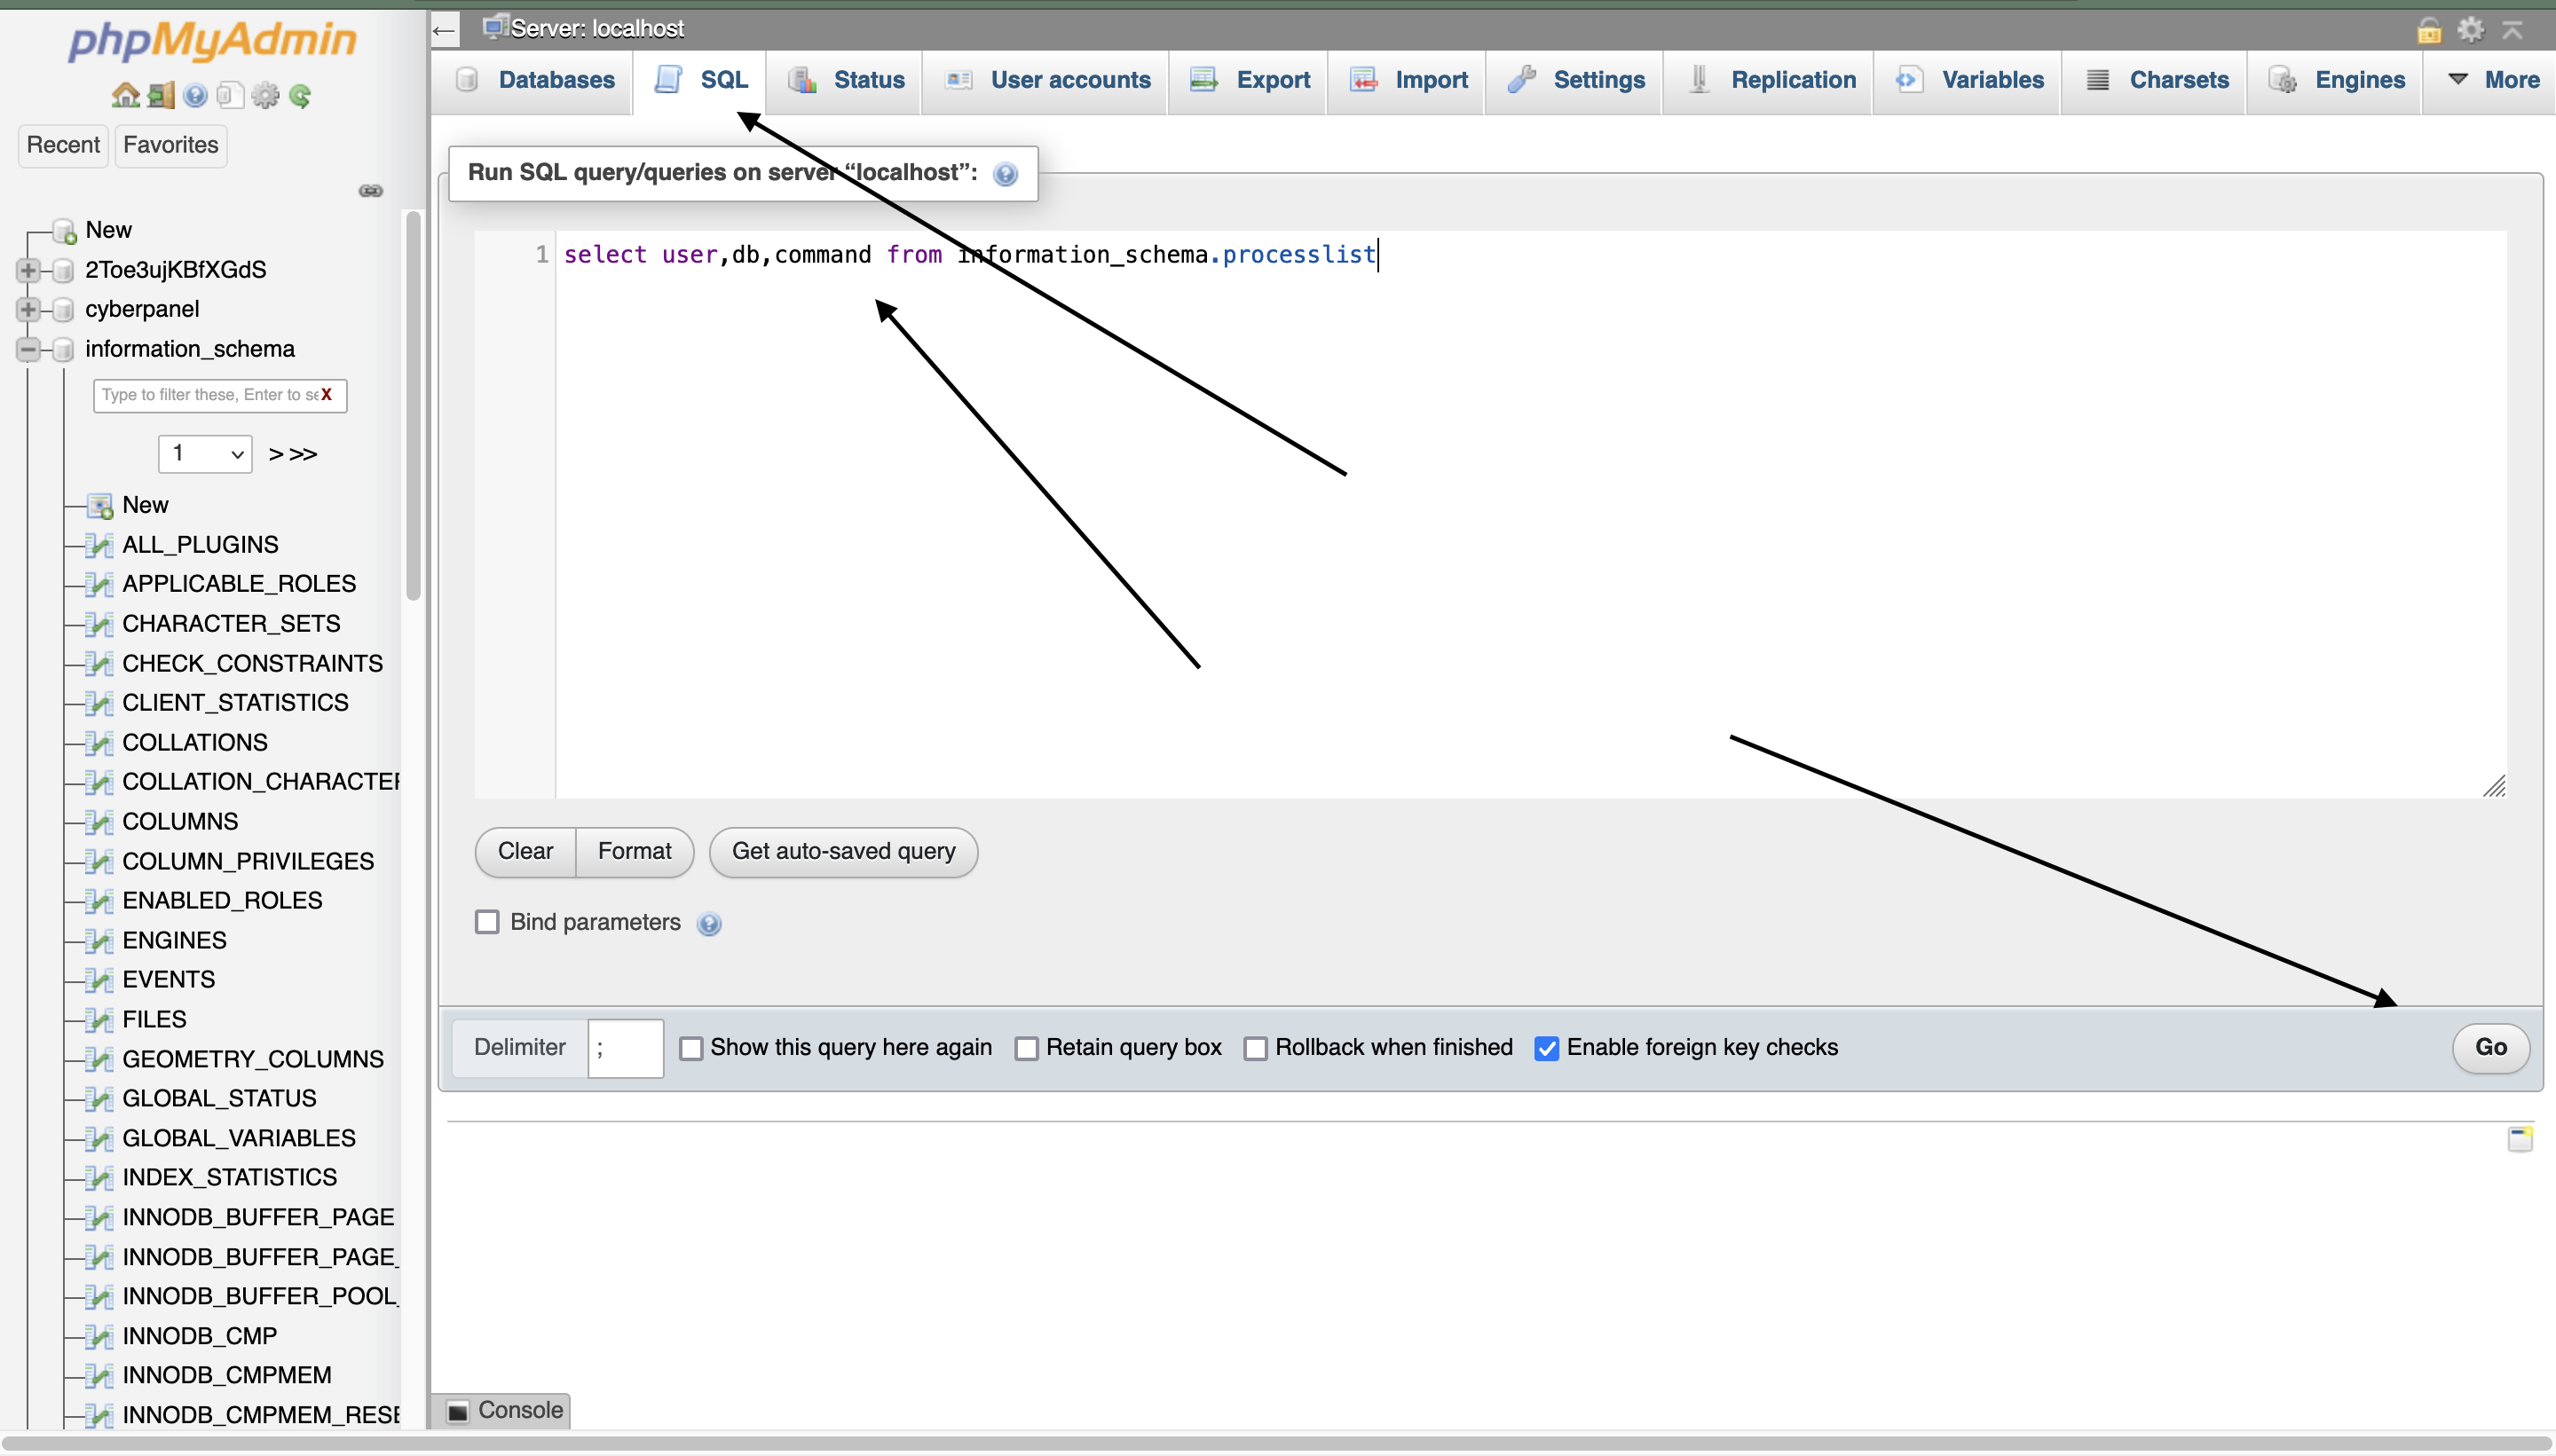
Task: Click the Favorites button
Action: click(170, 145)
